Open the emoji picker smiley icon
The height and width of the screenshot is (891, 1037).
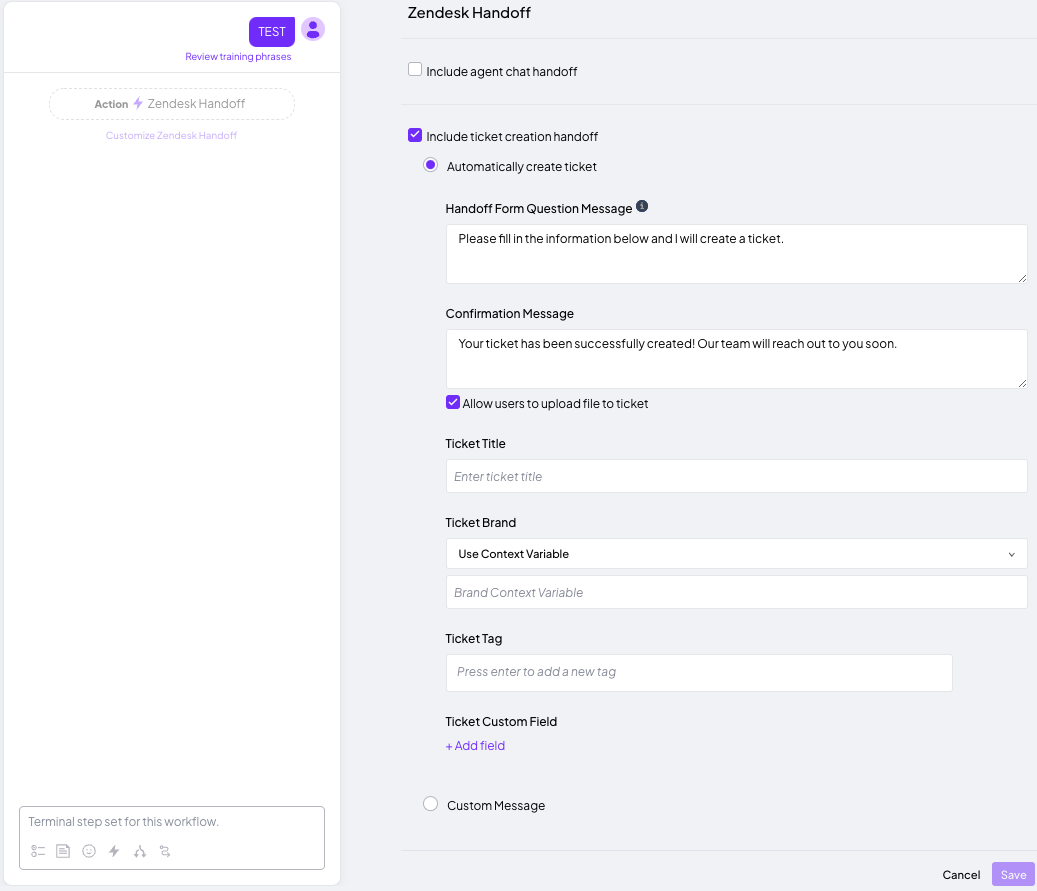click(x=89, y=851)
